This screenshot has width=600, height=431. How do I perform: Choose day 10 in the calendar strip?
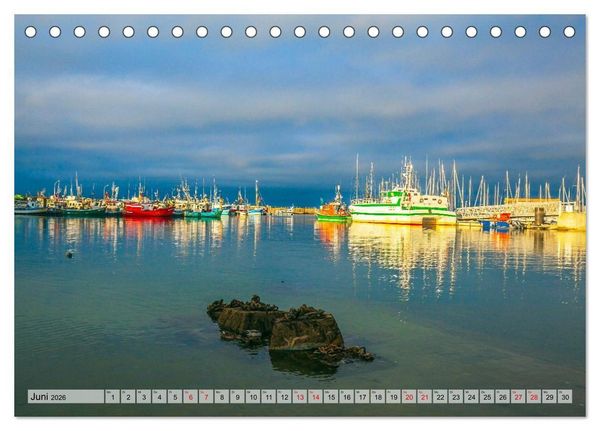(253, 397)
